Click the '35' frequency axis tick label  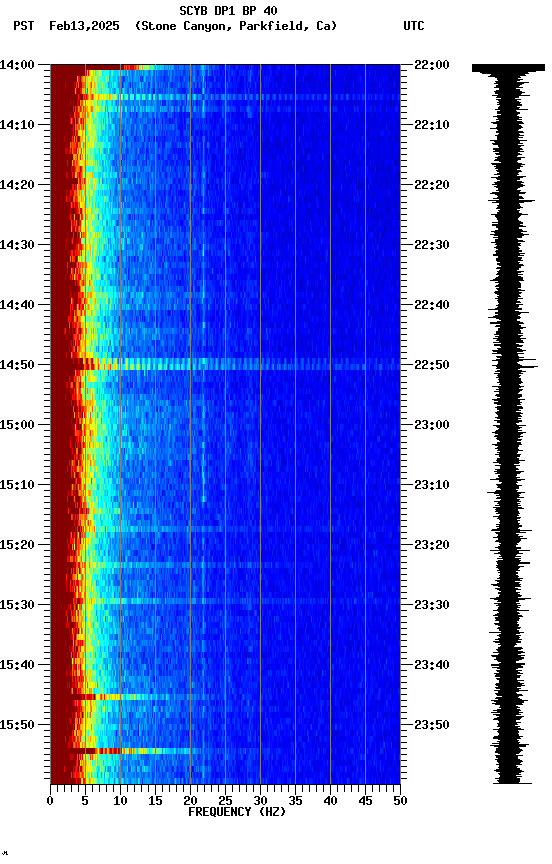click(295, 802)
